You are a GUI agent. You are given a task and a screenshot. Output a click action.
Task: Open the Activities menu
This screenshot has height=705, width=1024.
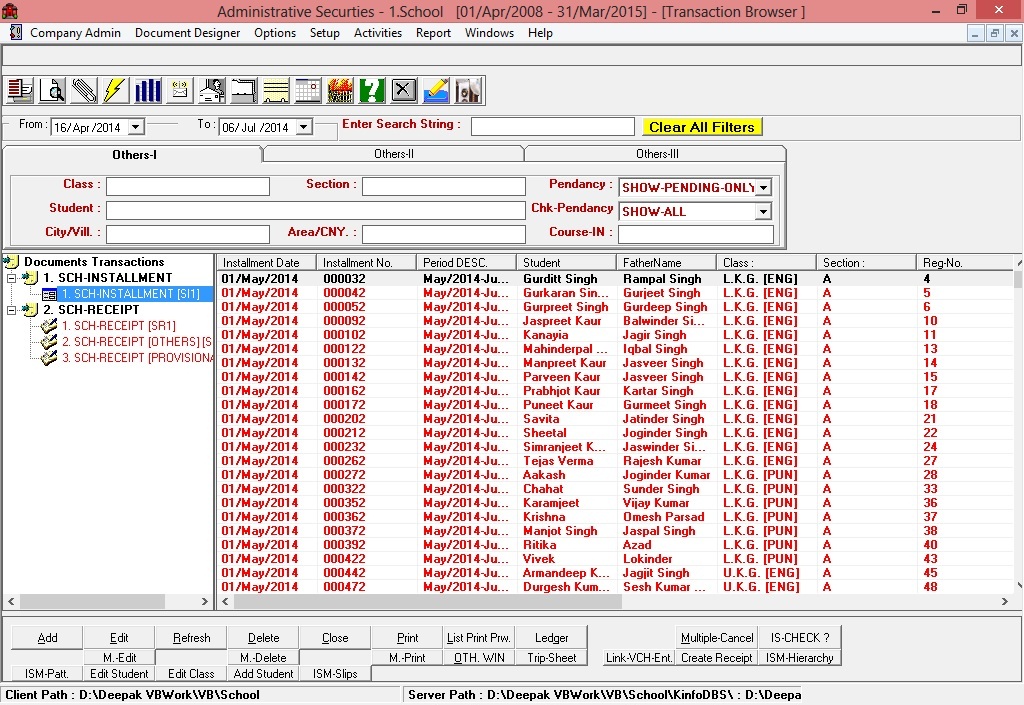(x=377, y=33)
